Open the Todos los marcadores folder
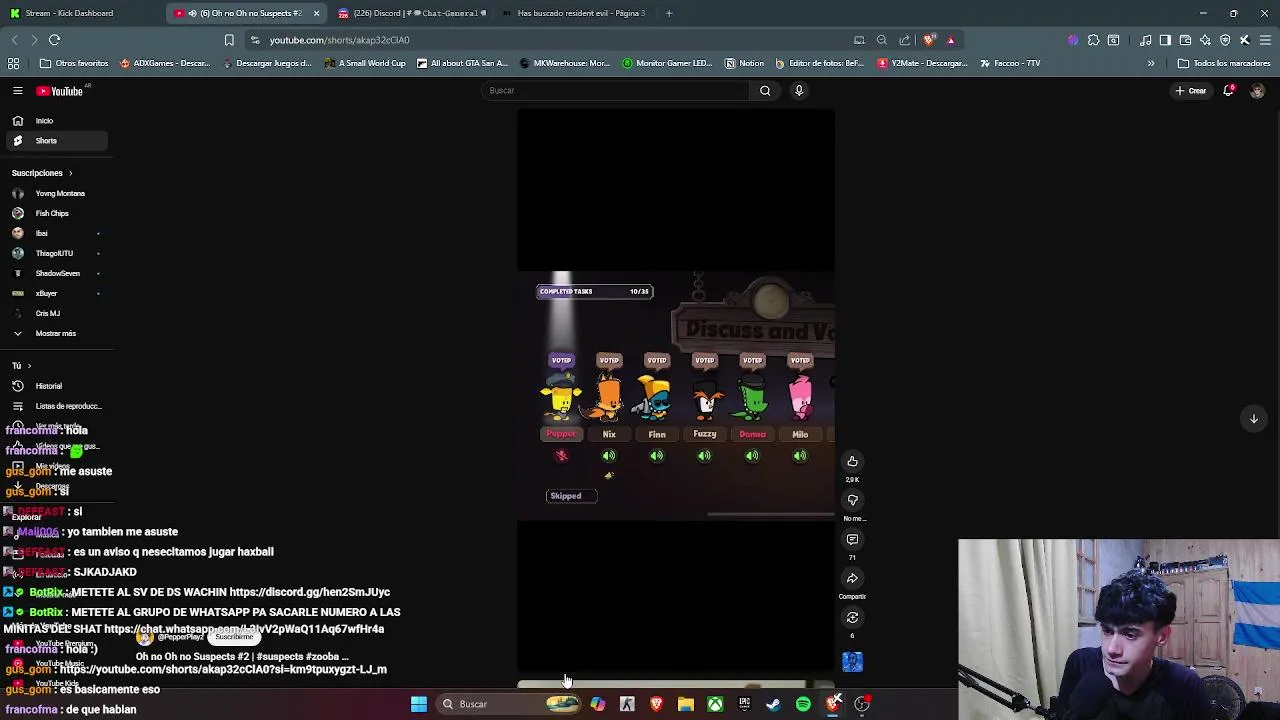Viewport: 1280px width, 720px height. point(1224,63)
